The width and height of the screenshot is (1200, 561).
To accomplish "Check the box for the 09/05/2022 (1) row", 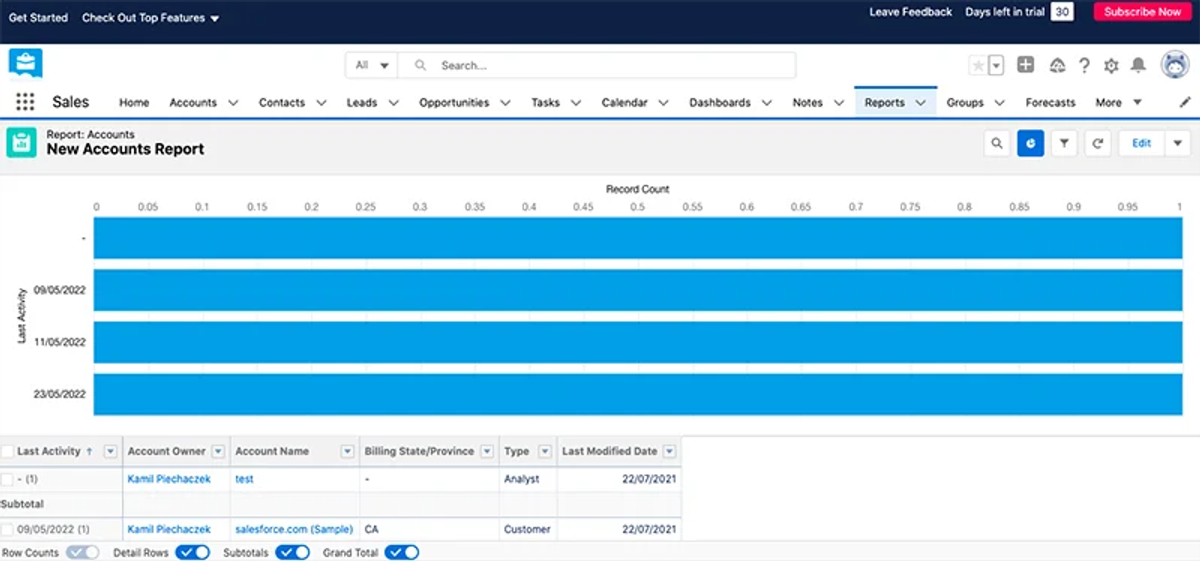I will 7,529.
